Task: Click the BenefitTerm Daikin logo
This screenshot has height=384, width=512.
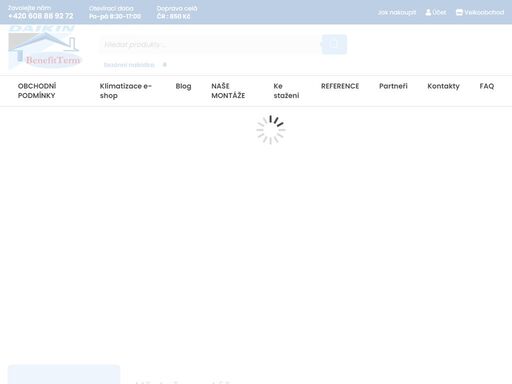Action: 45,47
